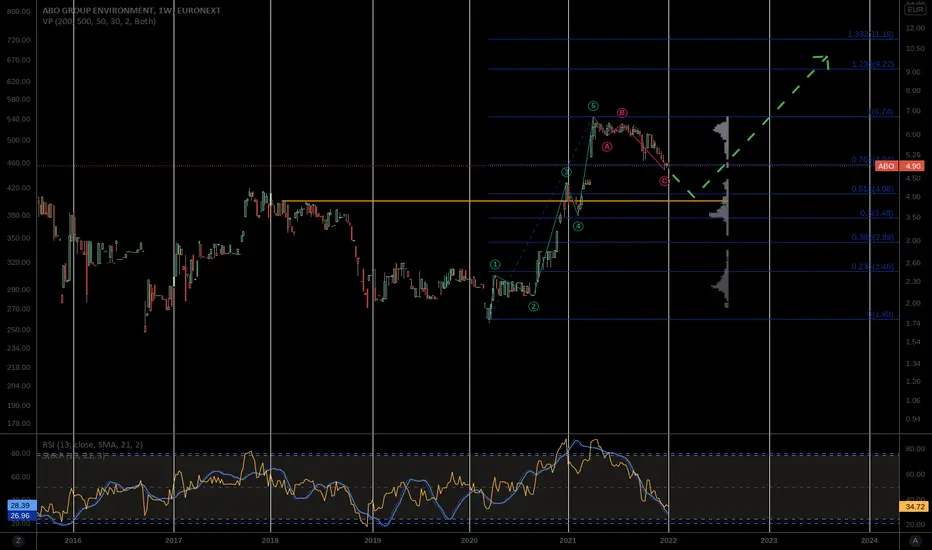Click the 1.382(11.18) Fibonacci level label
This screenshot has height=550, width=932.
[x=871, y=34]
